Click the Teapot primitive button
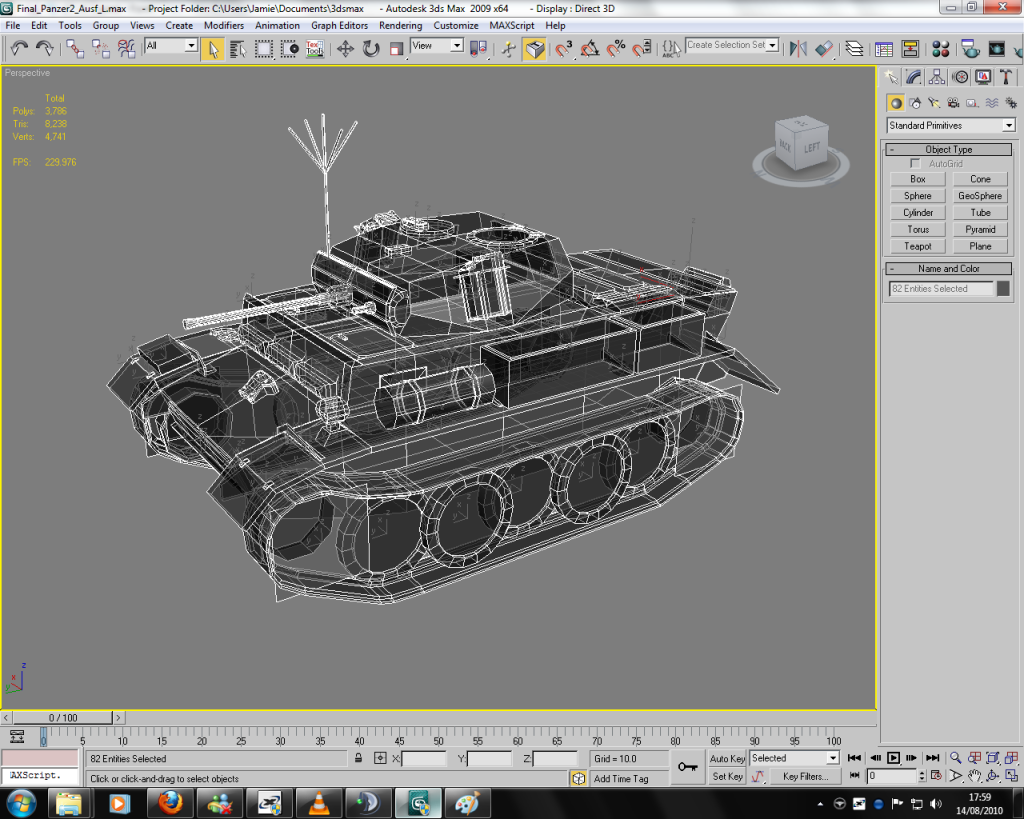 click(x=917, y=246)
